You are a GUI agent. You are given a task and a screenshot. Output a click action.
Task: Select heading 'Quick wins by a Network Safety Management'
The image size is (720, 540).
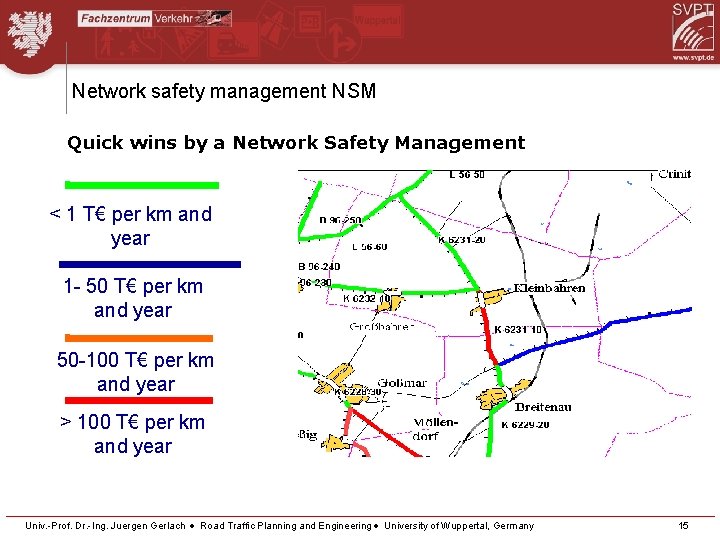[x=296, y=142]
